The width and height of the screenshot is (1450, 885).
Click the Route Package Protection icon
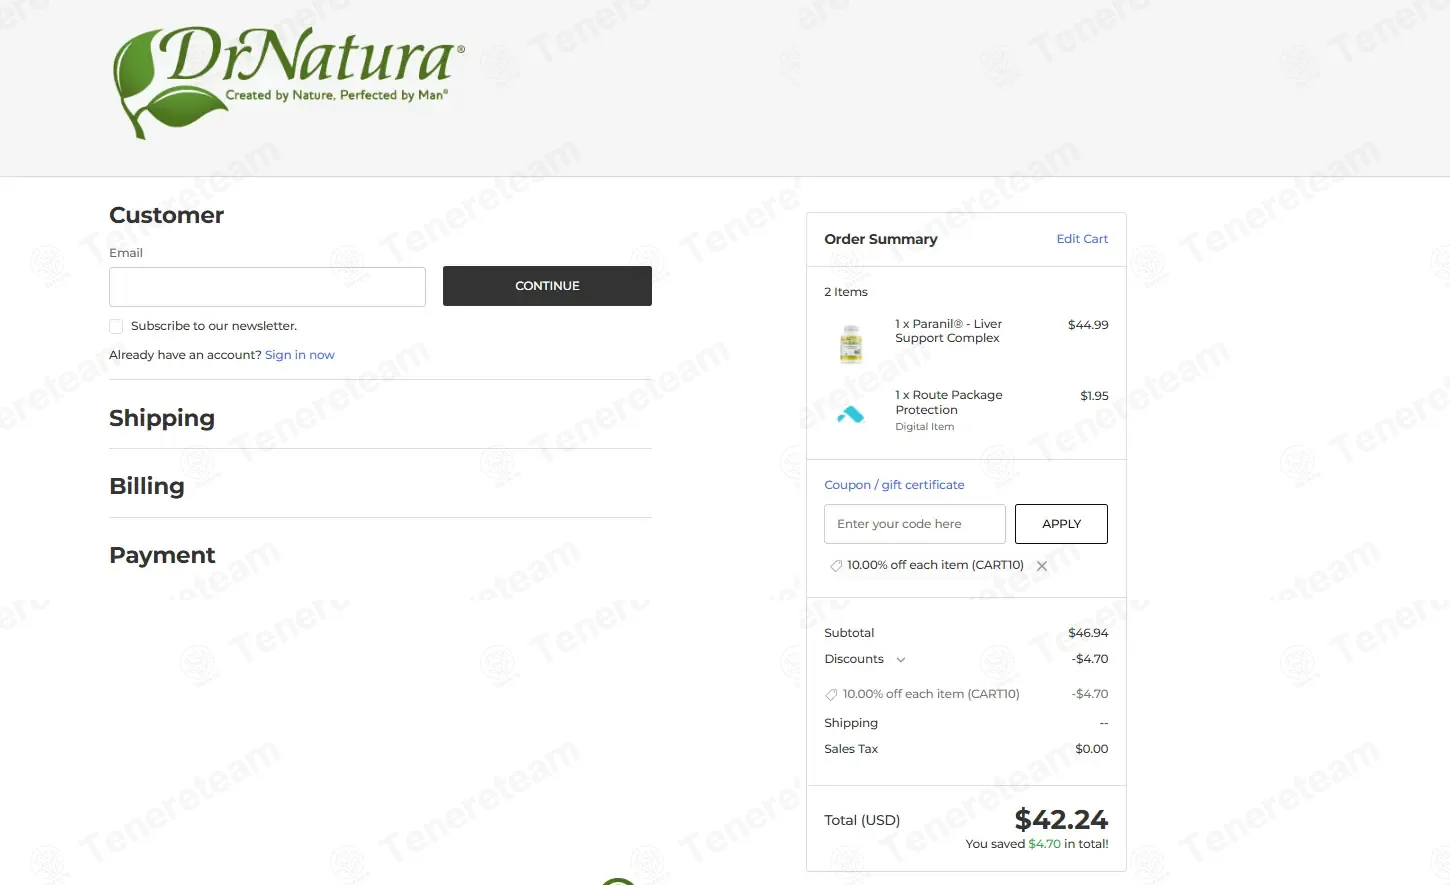[851, 413]
